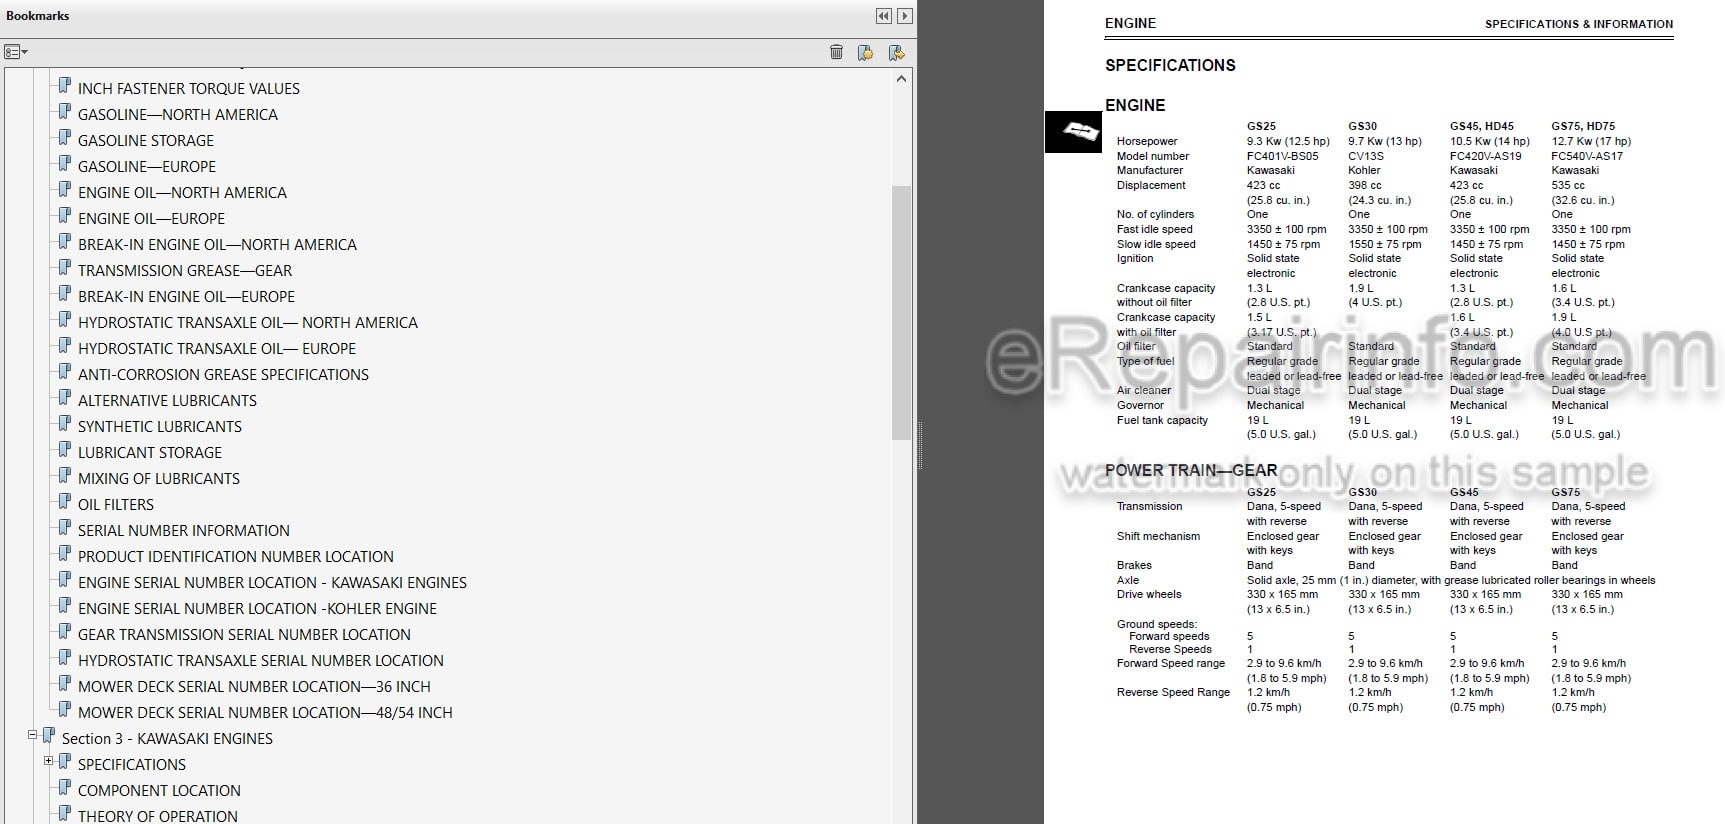Go to ANTI-CORROSION GREASE SPECIFICATIONS
This screenshot has width=1725, height=824.
click(223, 375)
